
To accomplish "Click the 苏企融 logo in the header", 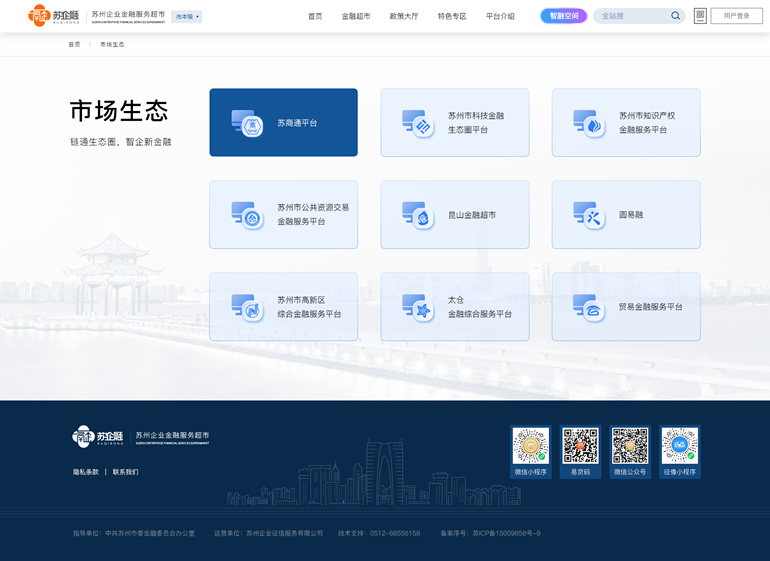I will [55, 16].
